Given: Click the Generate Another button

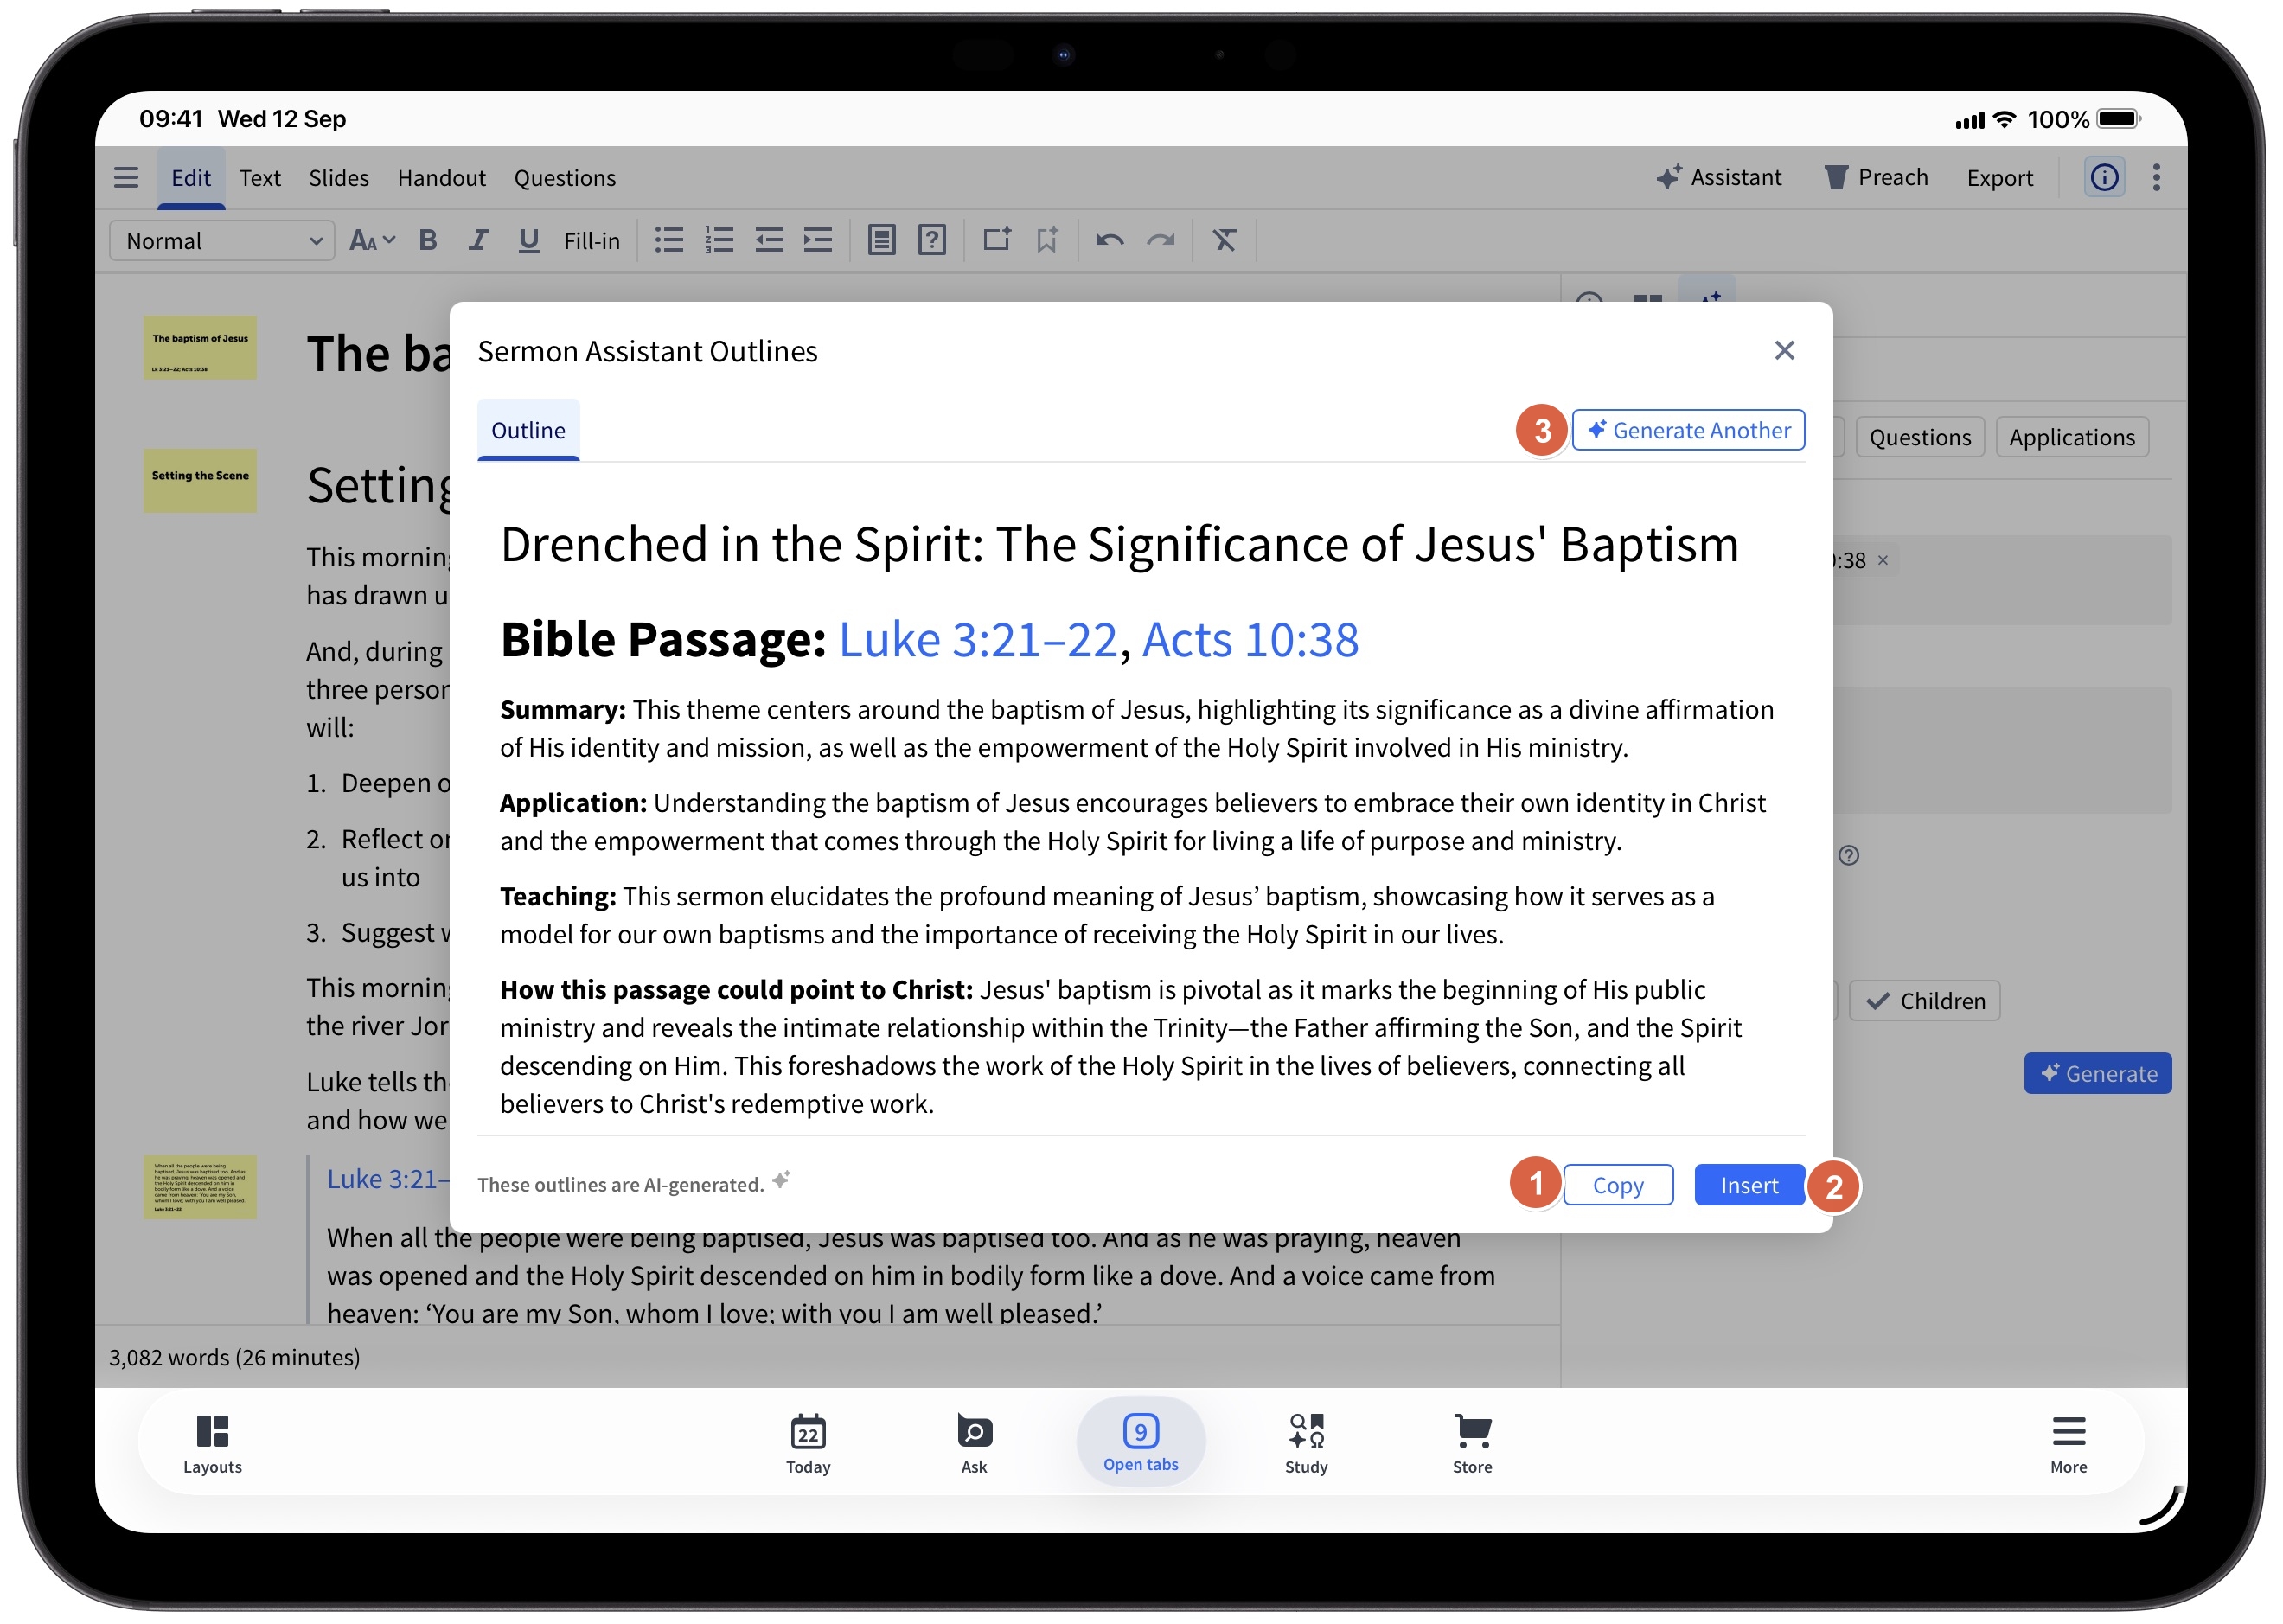Looking at the screenshot, I should pos(1688,431).
